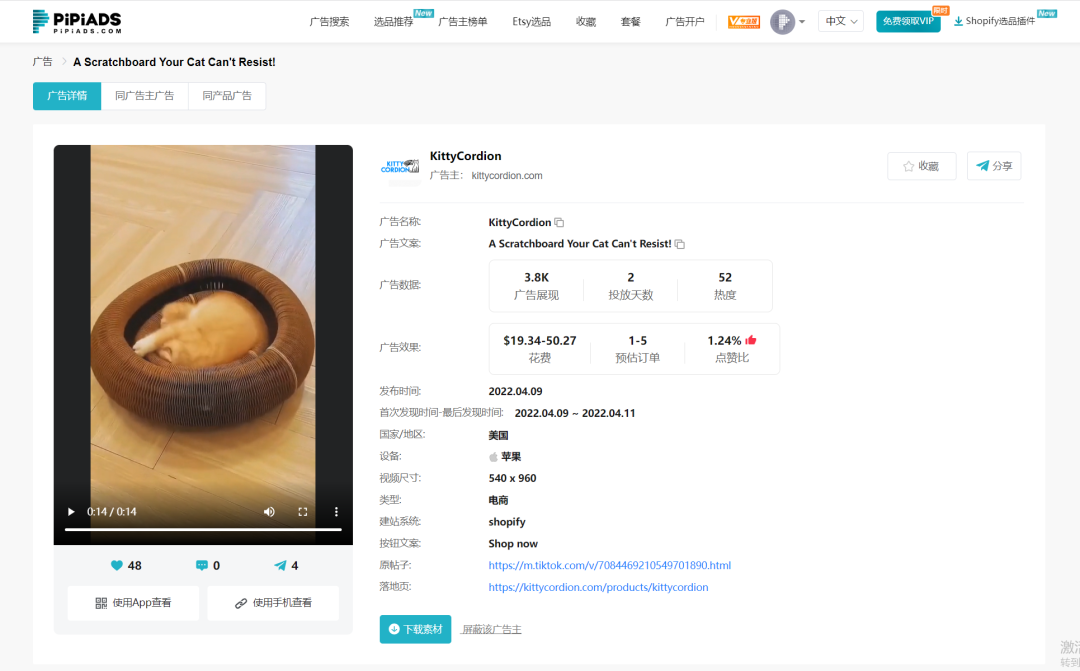Open 广告搜索 in the top navigation
Screen dimensions: 1080x671
329,21
